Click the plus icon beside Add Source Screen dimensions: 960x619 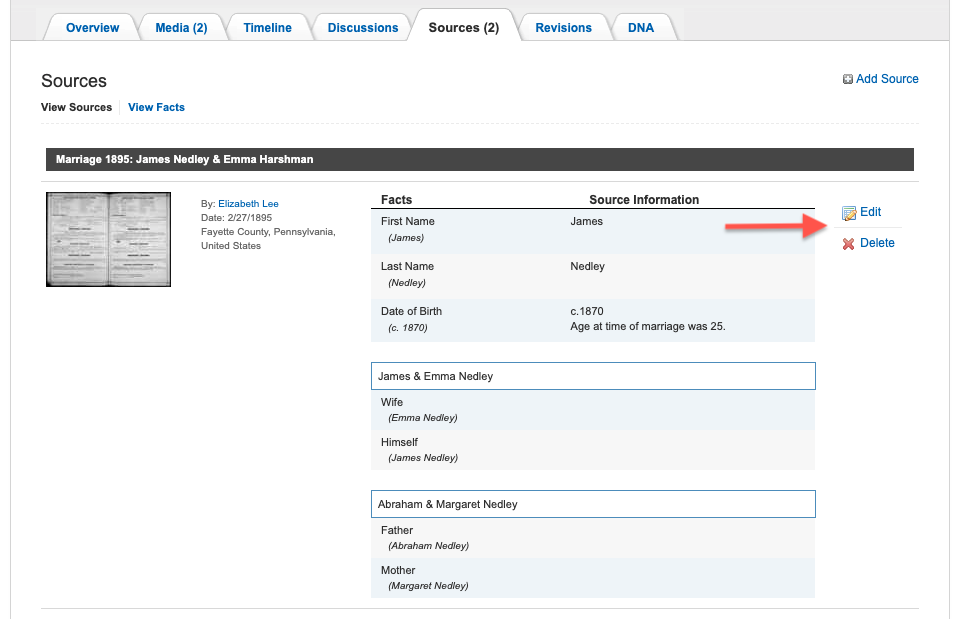[848, 79]
